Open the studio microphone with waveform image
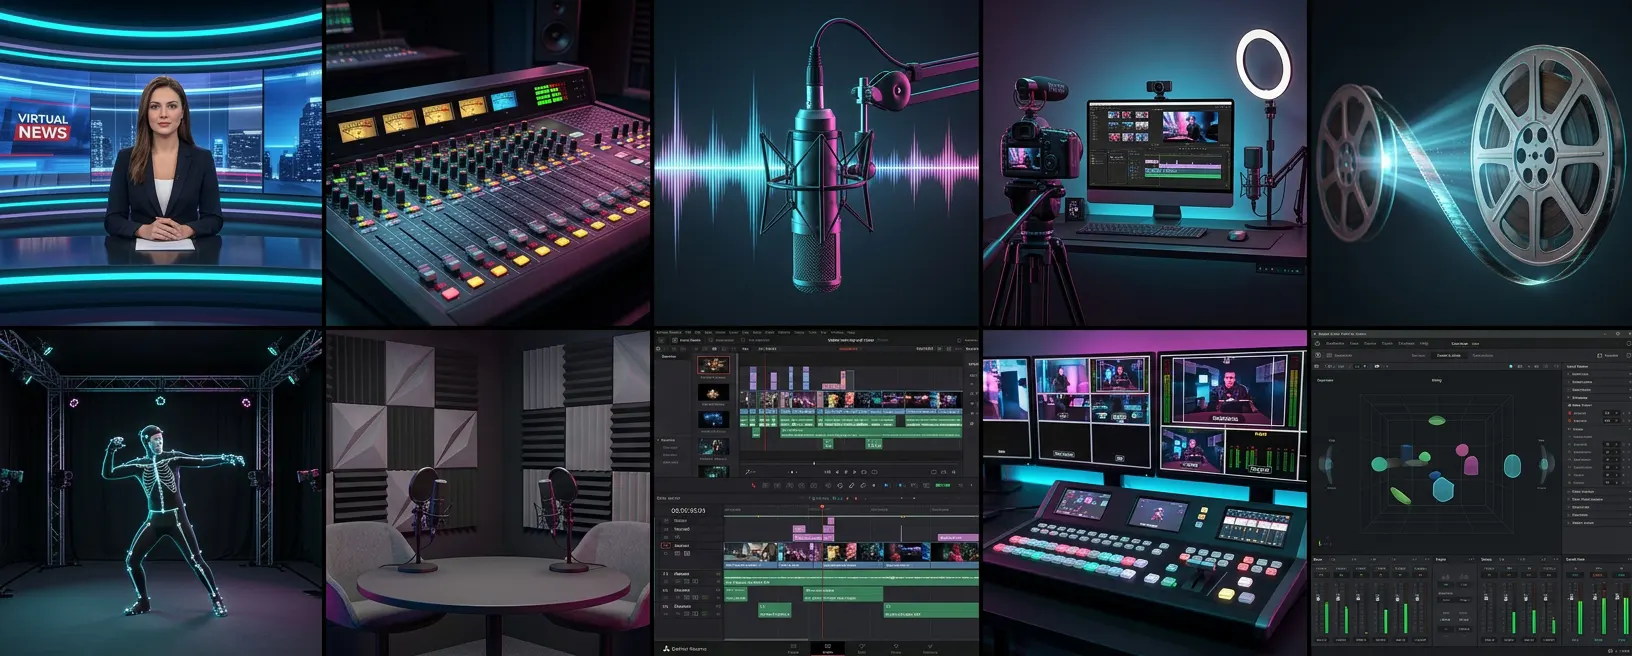This screenshot has height=656, width=1632. pos(816,162)
